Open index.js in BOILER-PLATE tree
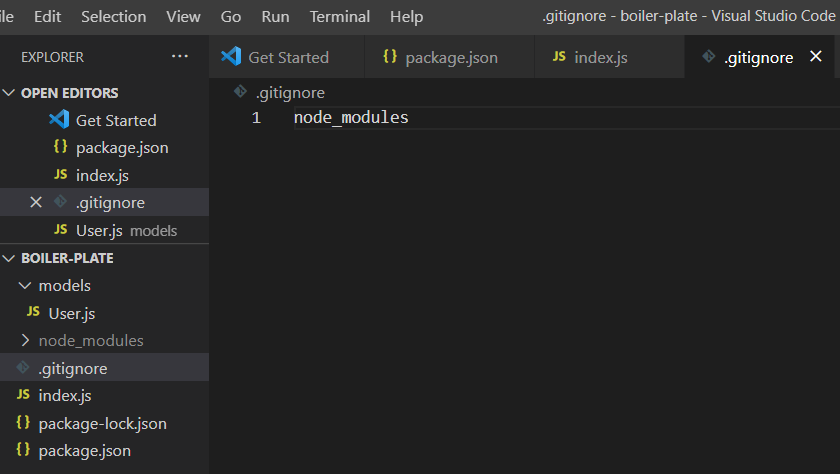Image resolution: width=840 pixels, height=474 pixels. 104,395
